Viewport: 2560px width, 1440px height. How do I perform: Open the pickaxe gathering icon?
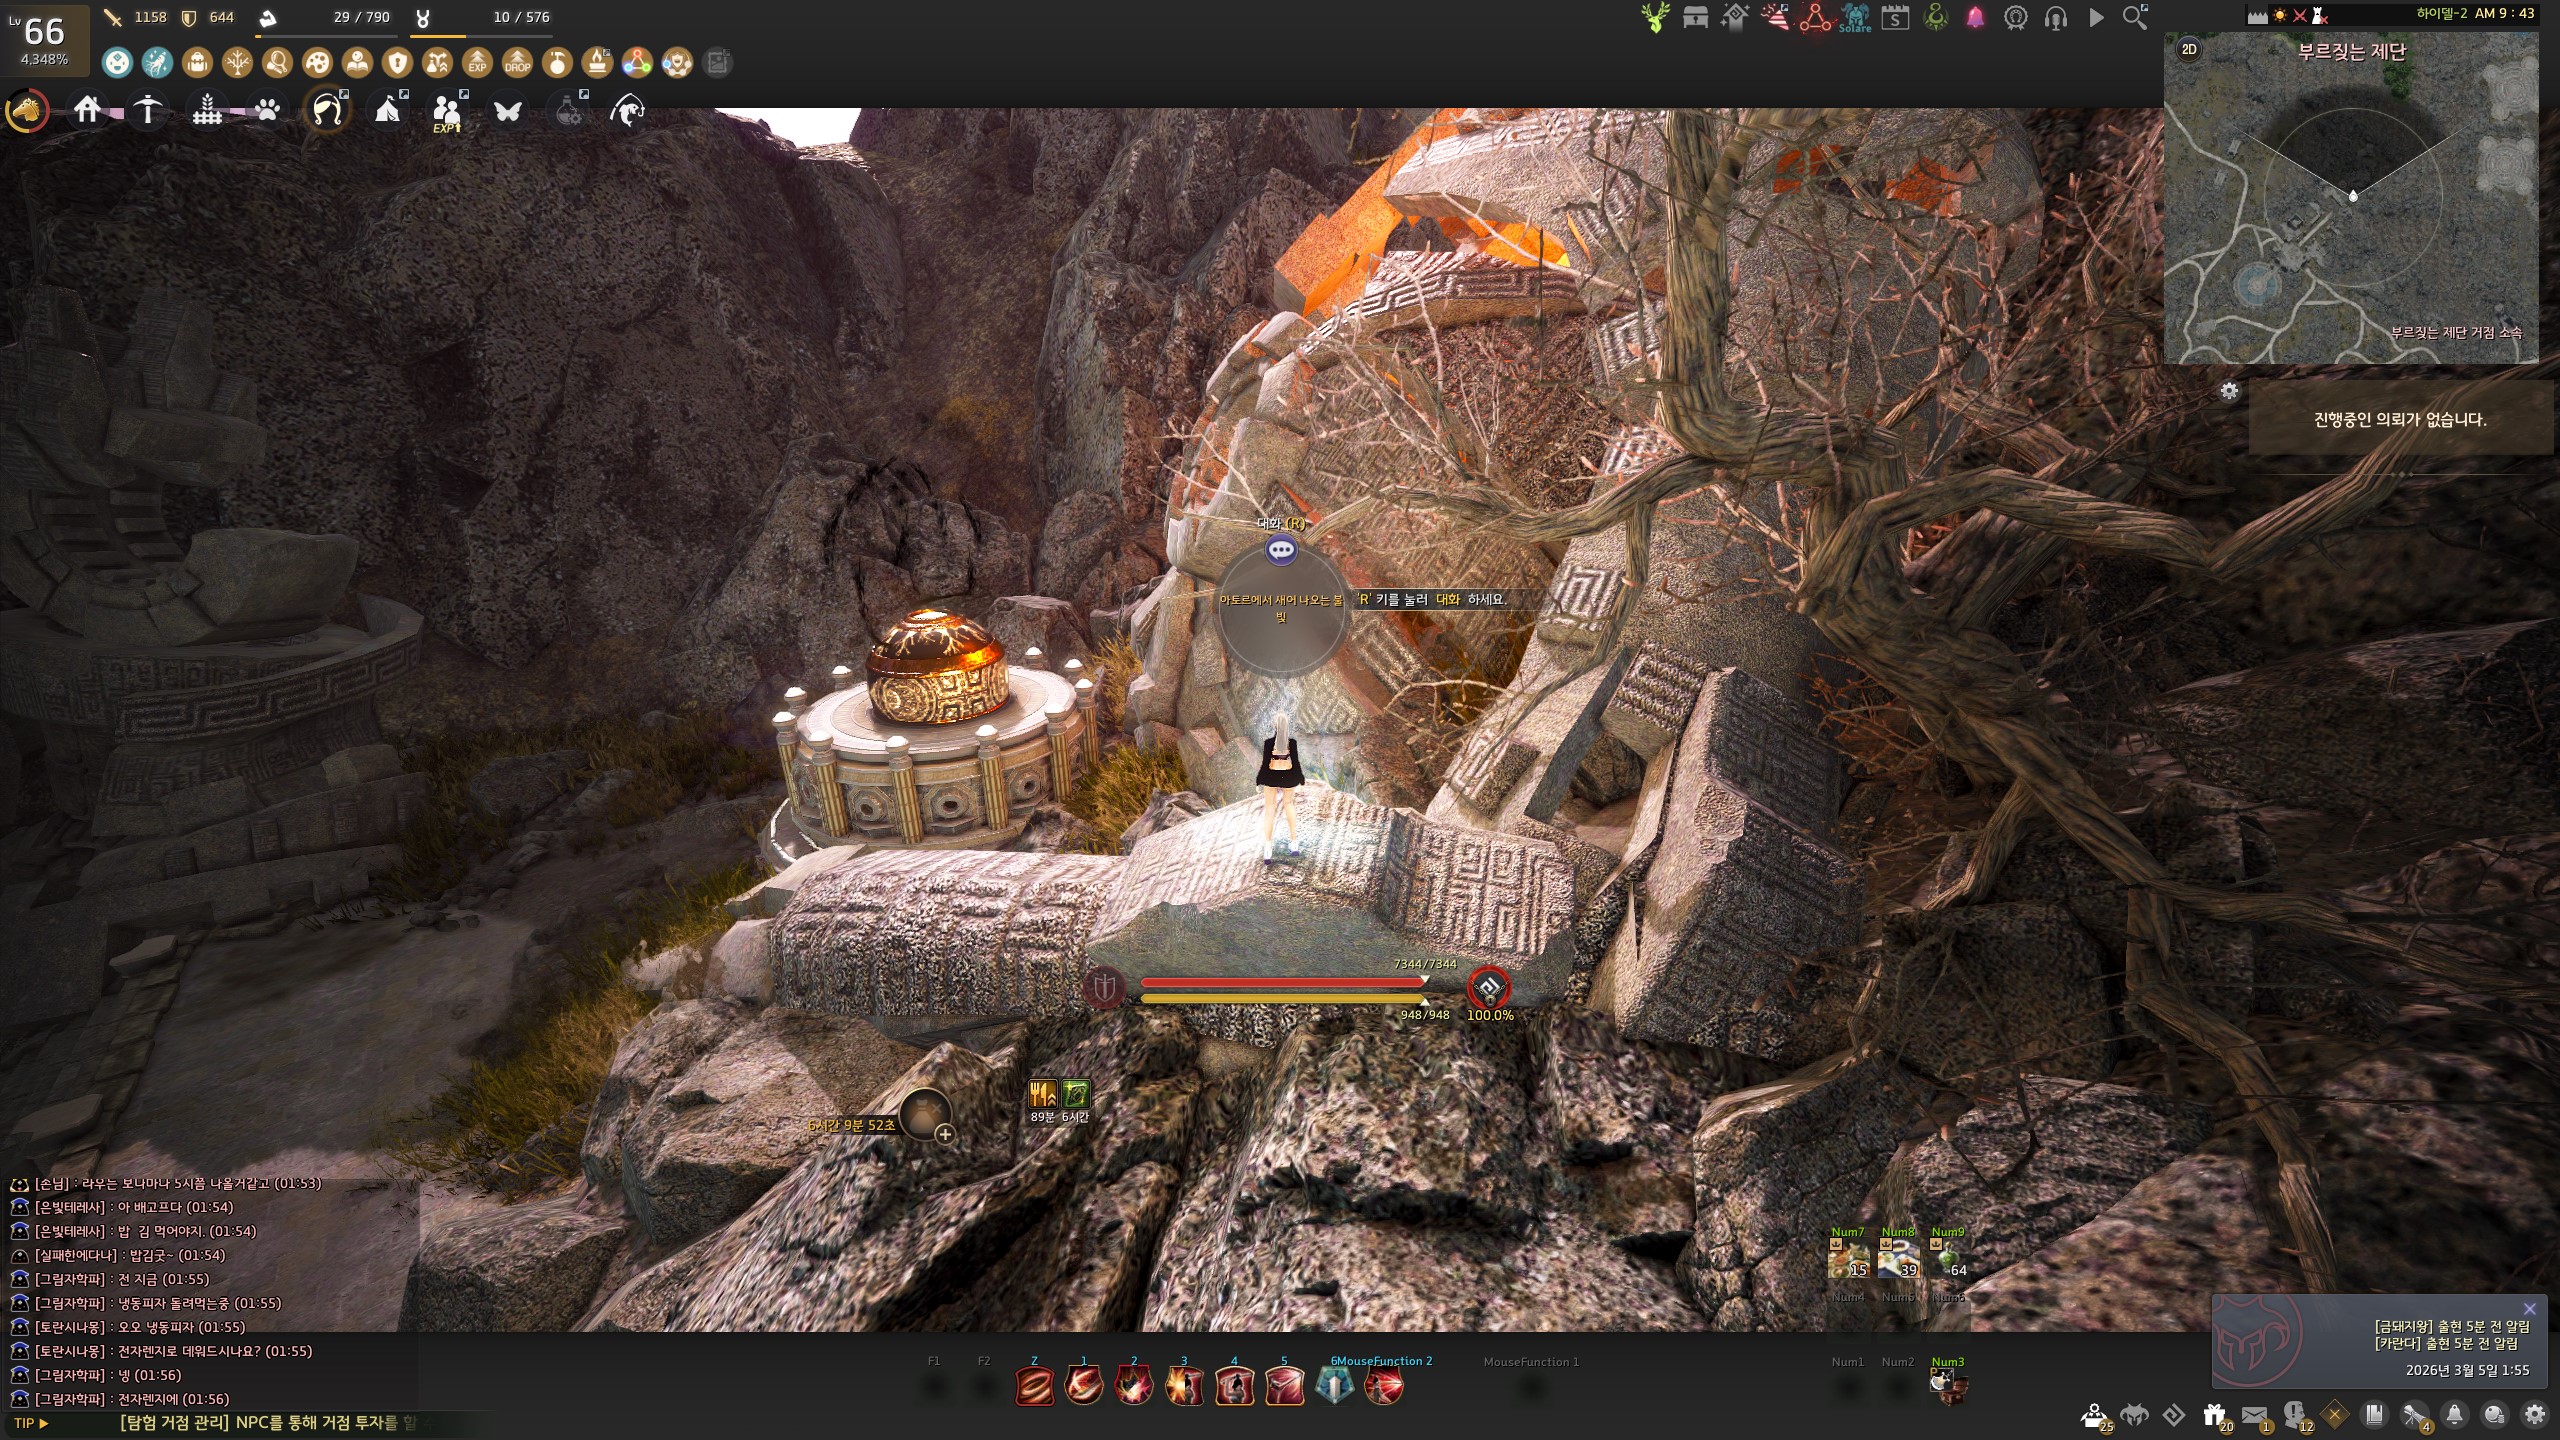click(147, 110)
